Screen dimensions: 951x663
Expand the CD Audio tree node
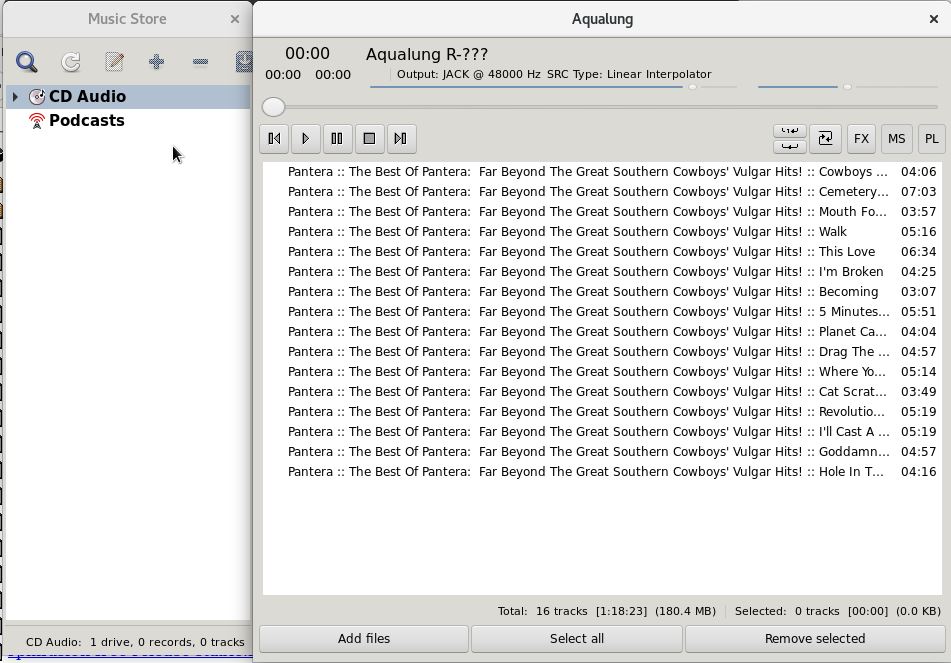pyautogui.click(x=15, y=97)
